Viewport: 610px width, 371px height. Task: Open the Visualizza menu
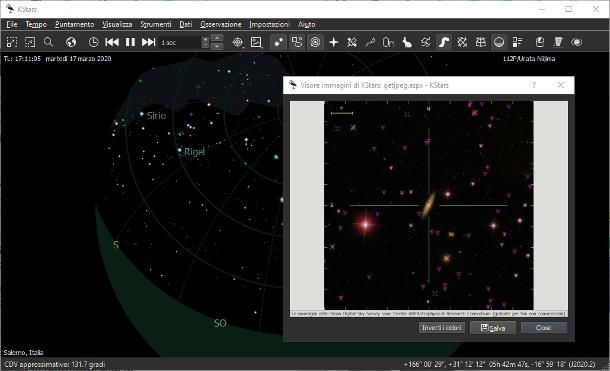[117, 24]
